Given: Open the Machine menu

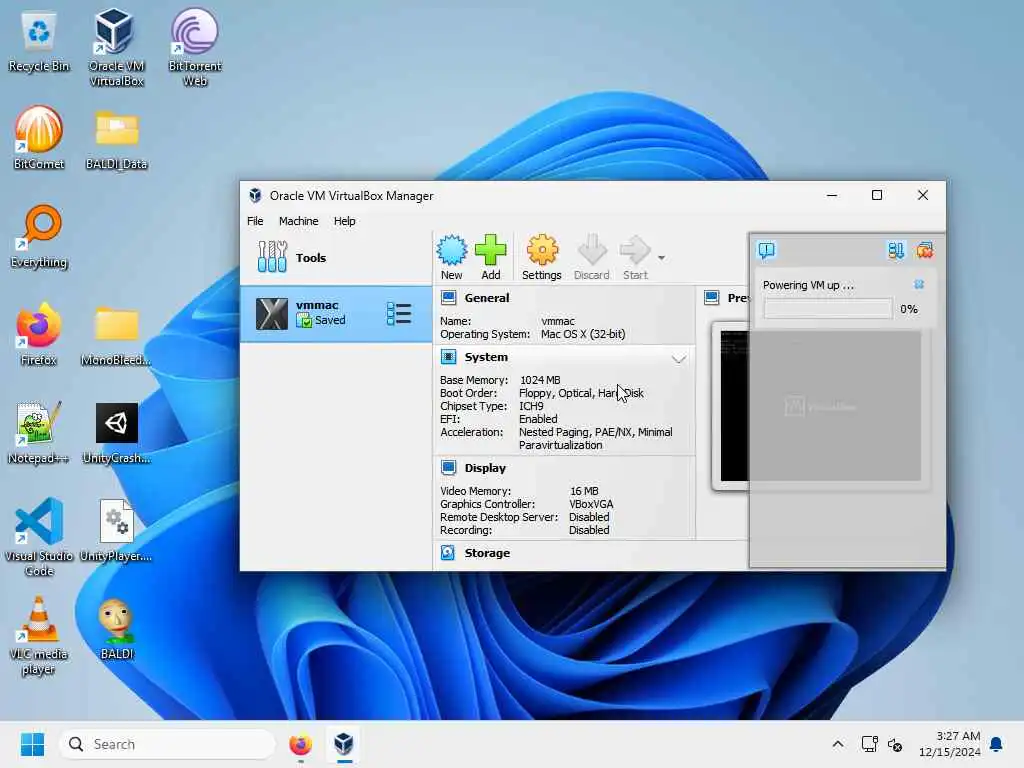Looking at the screenshot, I should click(x=298, y=221).
